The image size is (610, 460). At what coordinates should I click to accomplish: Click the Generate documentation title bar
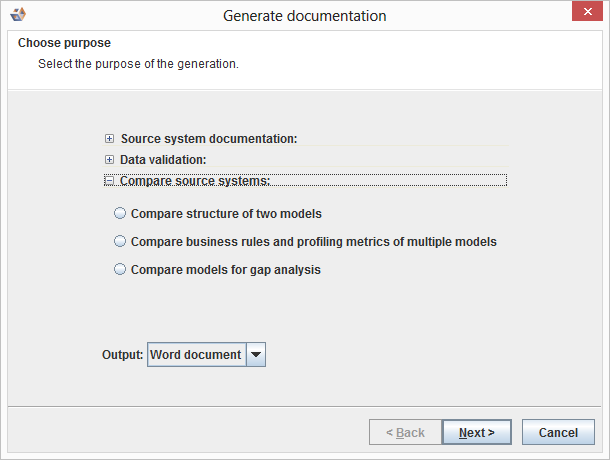pos(304,15)
